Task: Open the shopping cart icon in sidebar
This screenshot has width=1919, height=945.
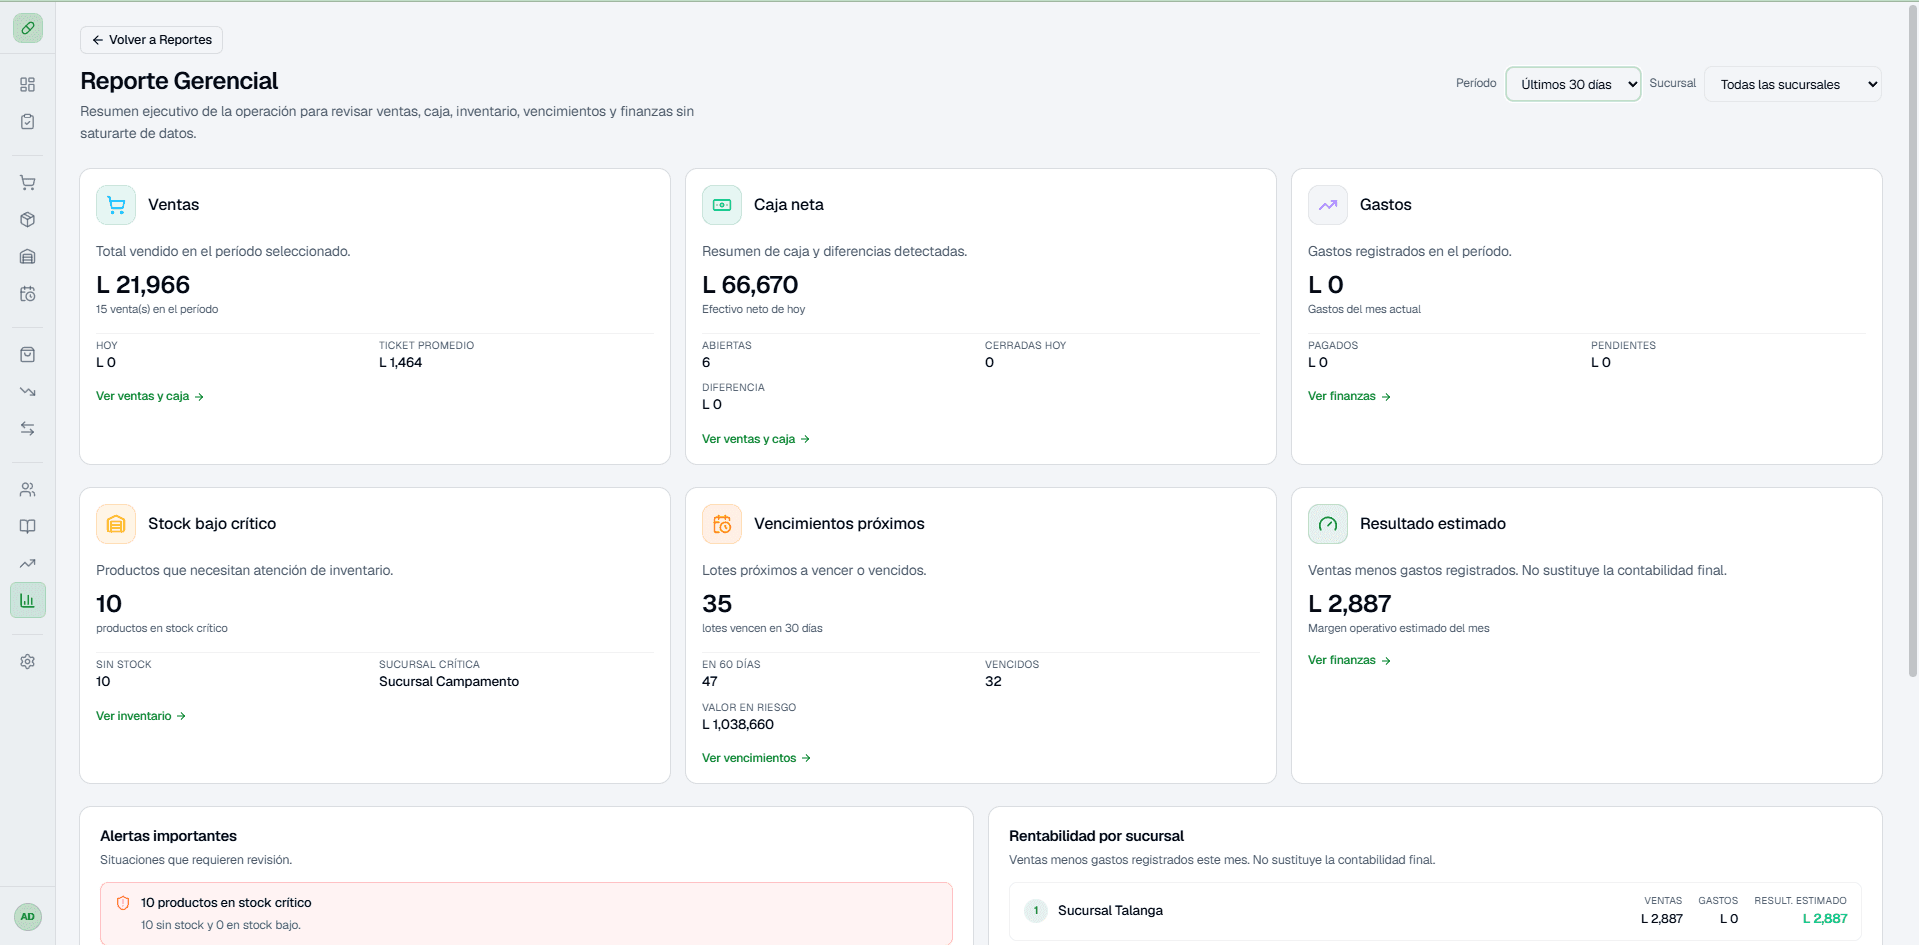Action: (x=28, y=183)
